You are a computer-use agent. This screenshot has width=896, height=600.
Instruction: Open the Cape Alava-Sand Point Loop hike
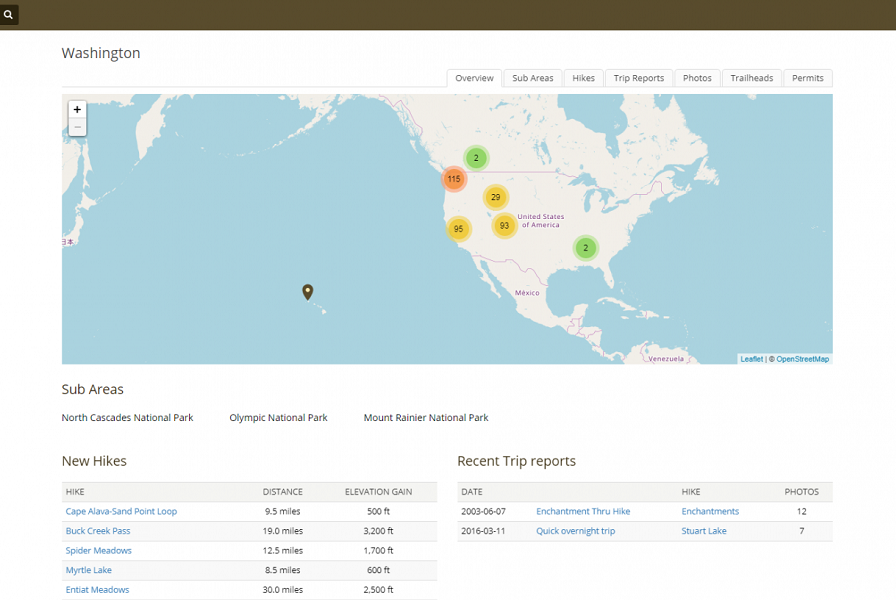[x=121, y=511]
